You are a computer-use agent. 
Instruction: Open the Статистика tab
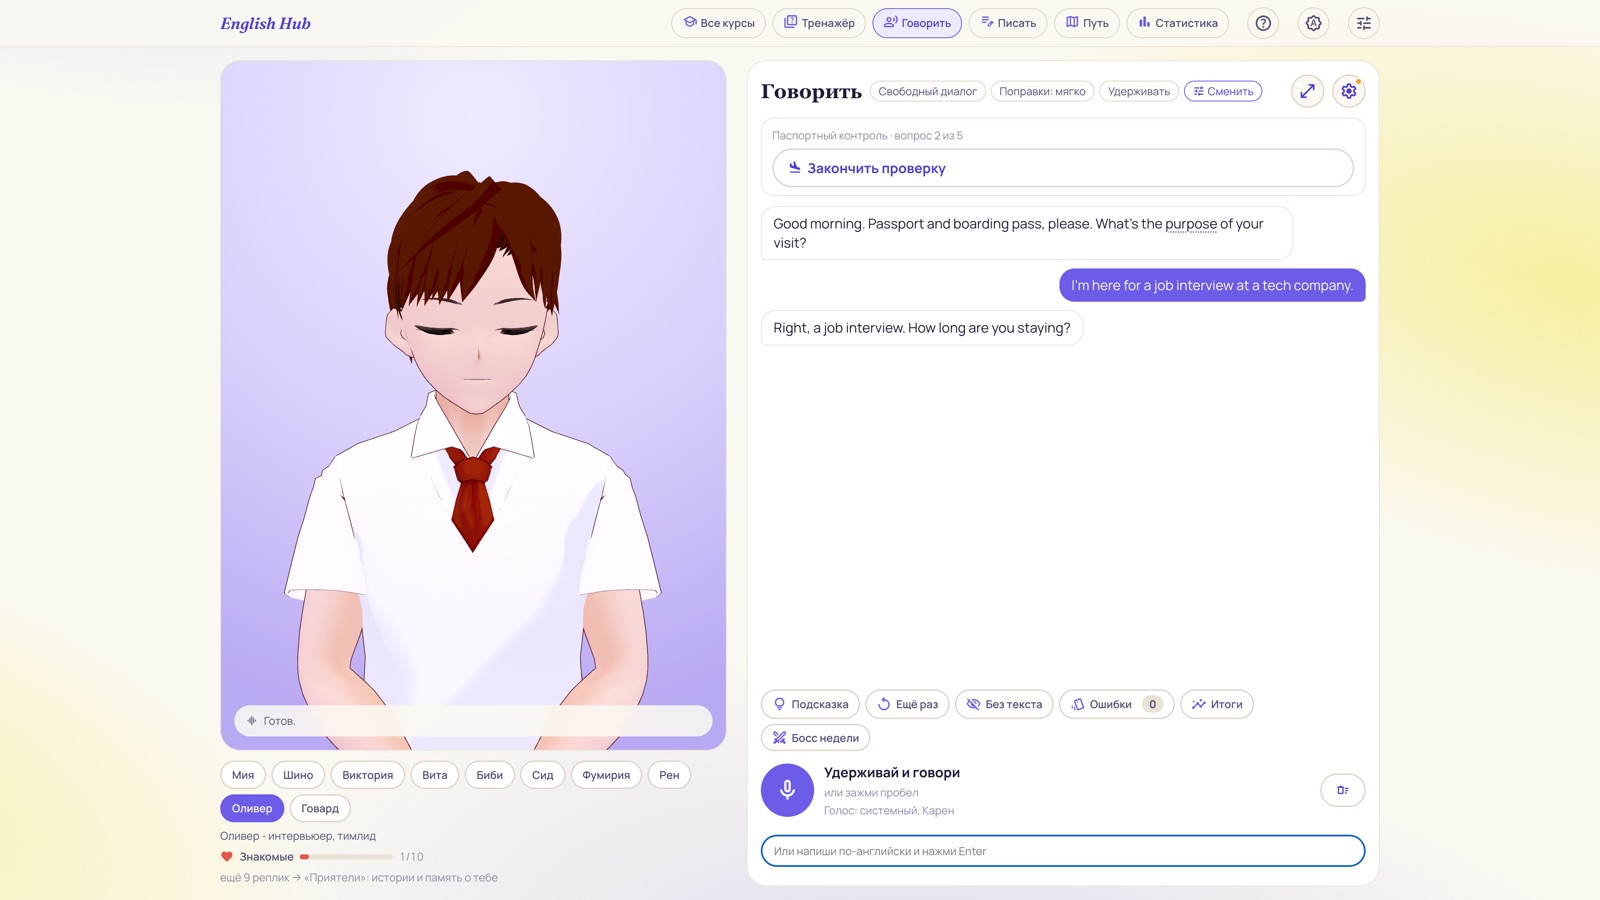click(x=1178, y=23)
